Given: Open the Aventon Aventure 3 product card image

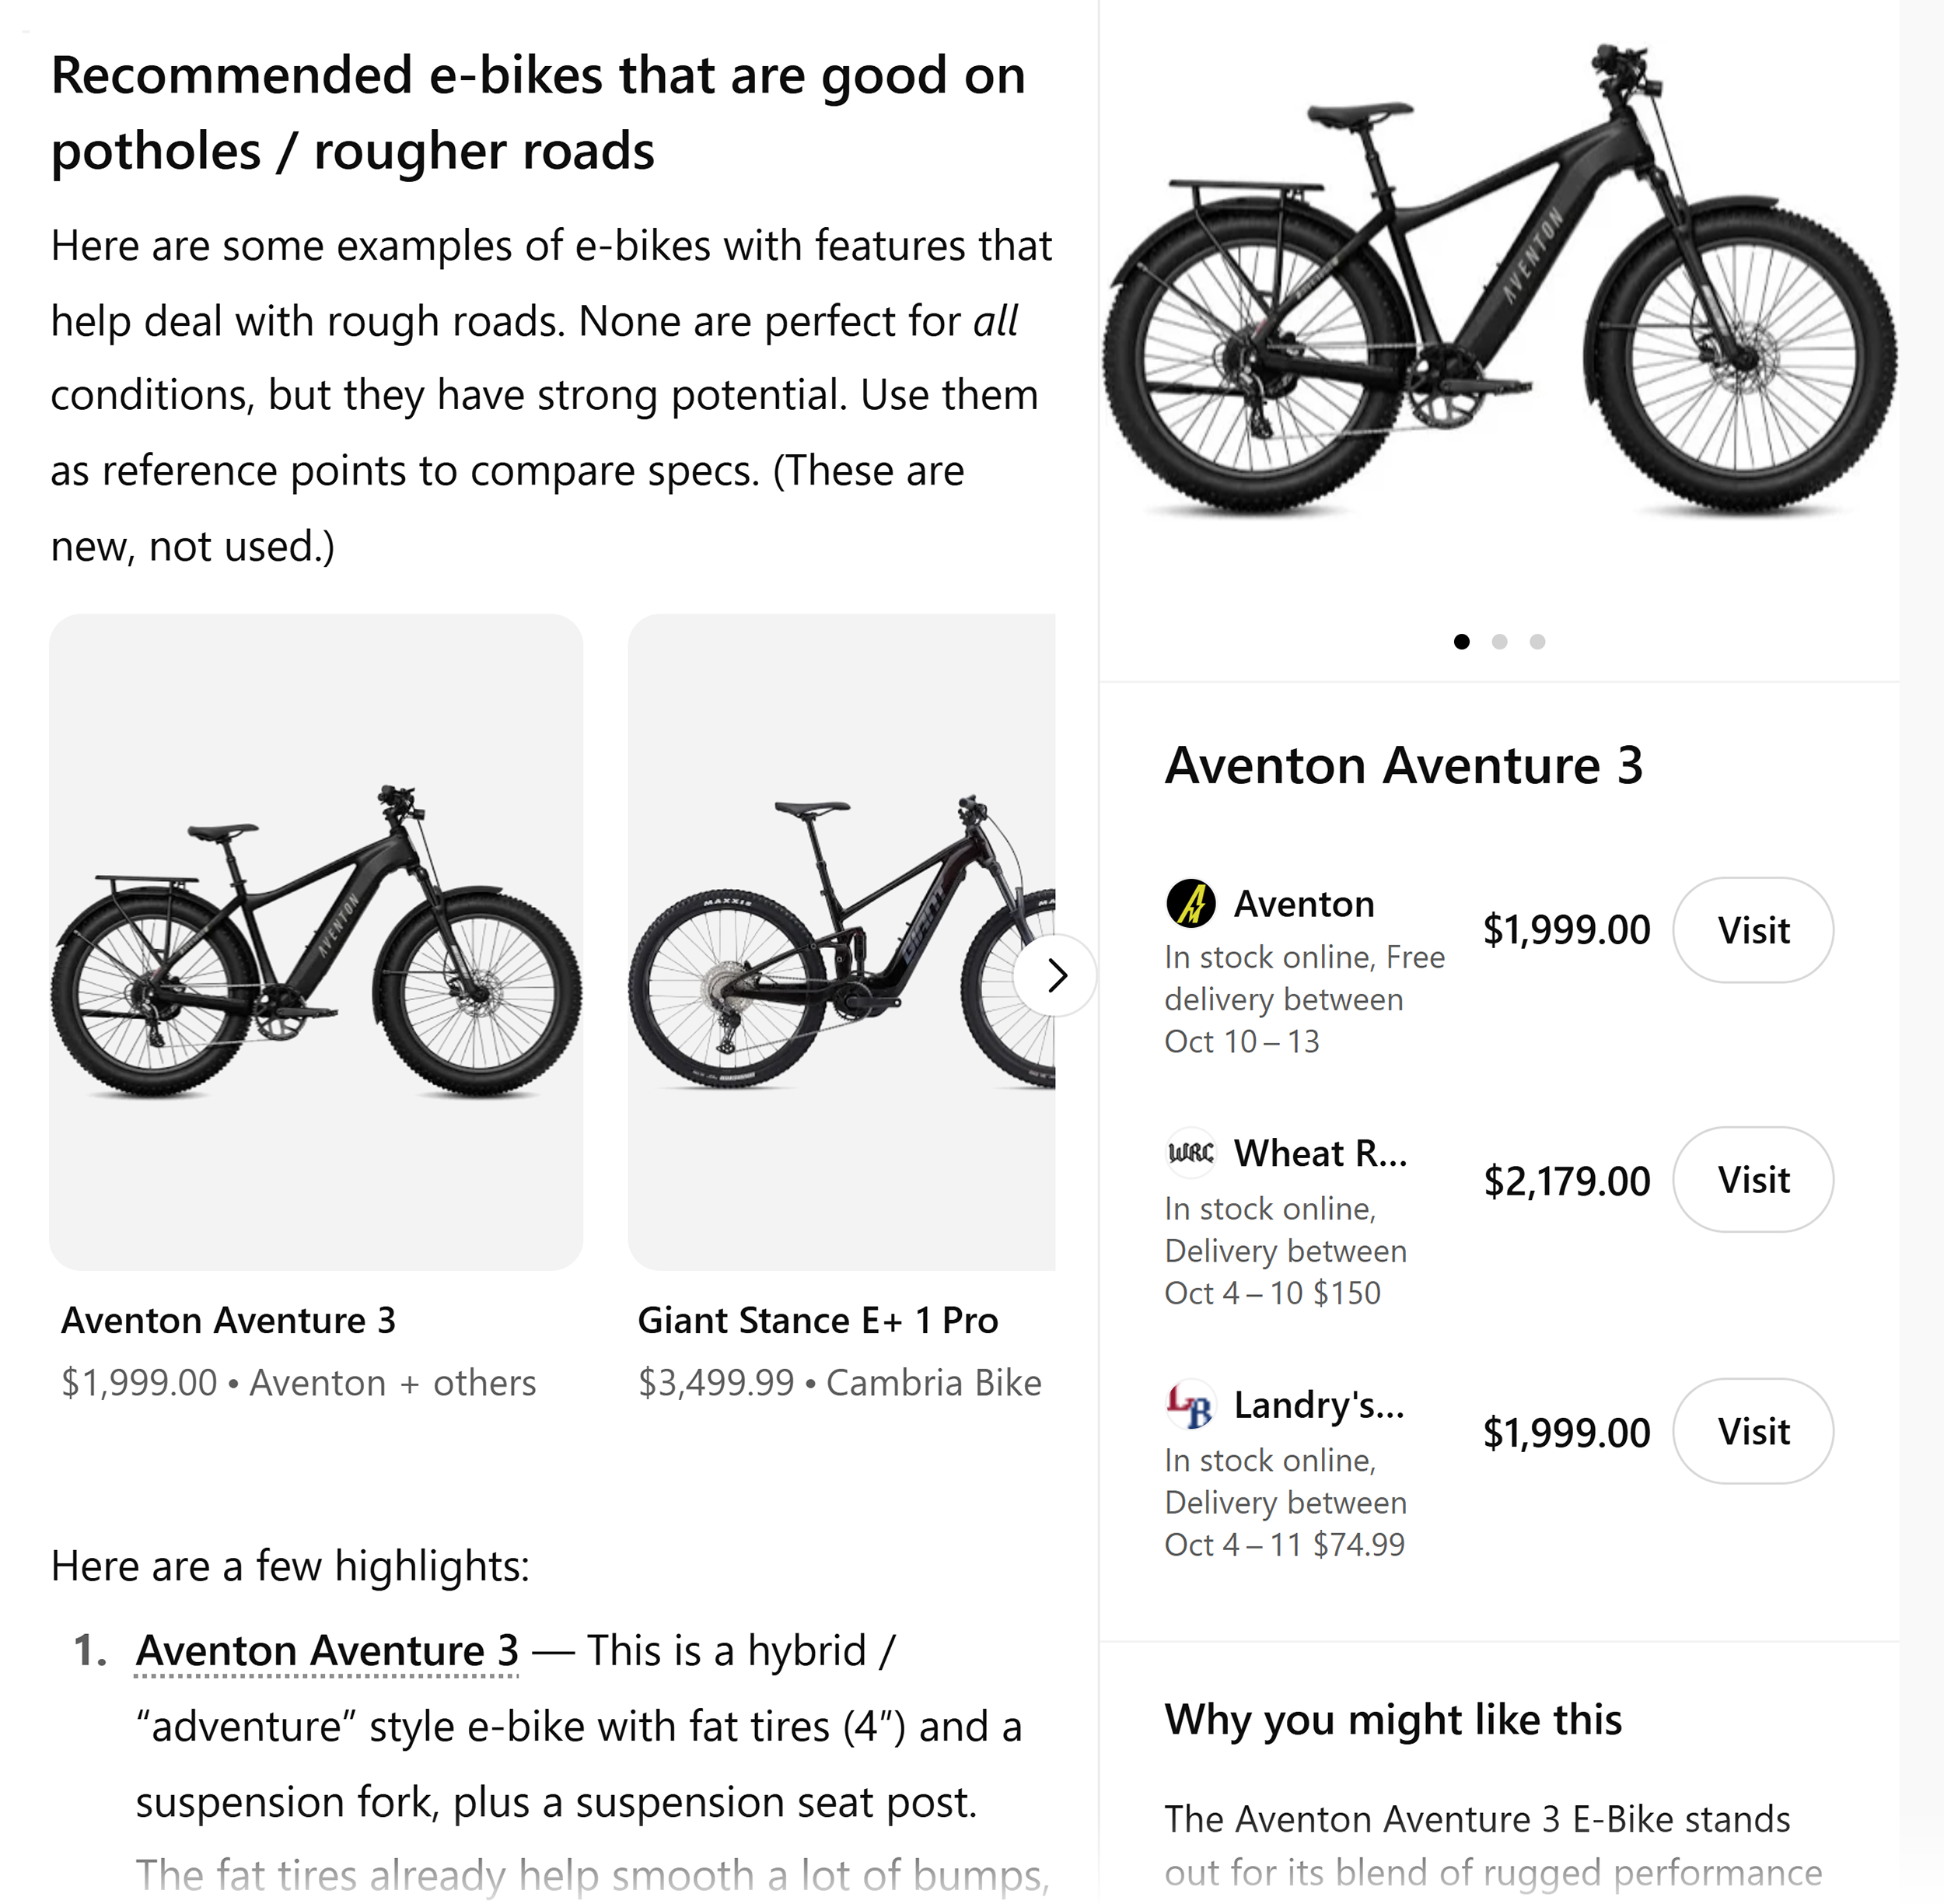Looking at the screenshot, I should (316, 942).
